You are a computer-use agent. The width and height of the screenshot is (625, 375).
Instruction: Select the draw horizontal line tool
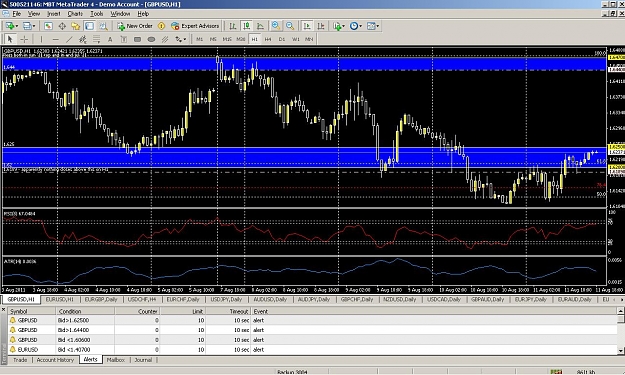[x=55, y=39]
